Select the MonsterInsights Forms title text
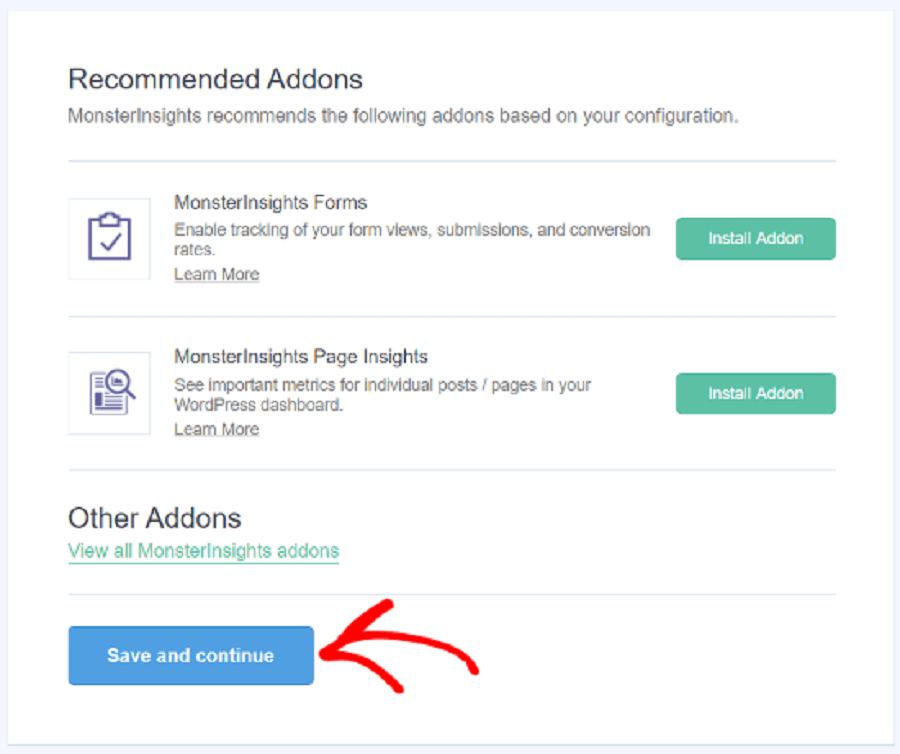Image resolution: width=900 pixels, height=754 pixels. [x=270, y=203]
